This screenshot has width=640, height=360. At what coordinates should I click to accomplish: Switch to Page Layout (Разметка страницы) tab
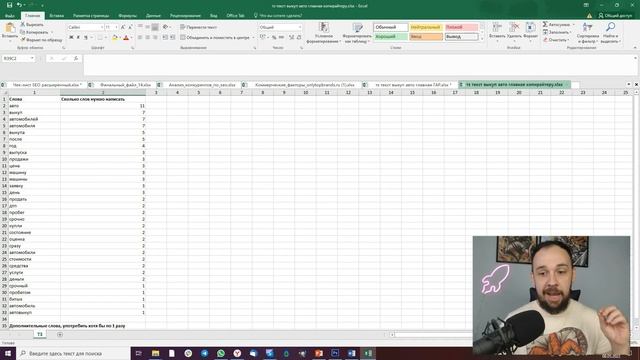click(91, 16)
